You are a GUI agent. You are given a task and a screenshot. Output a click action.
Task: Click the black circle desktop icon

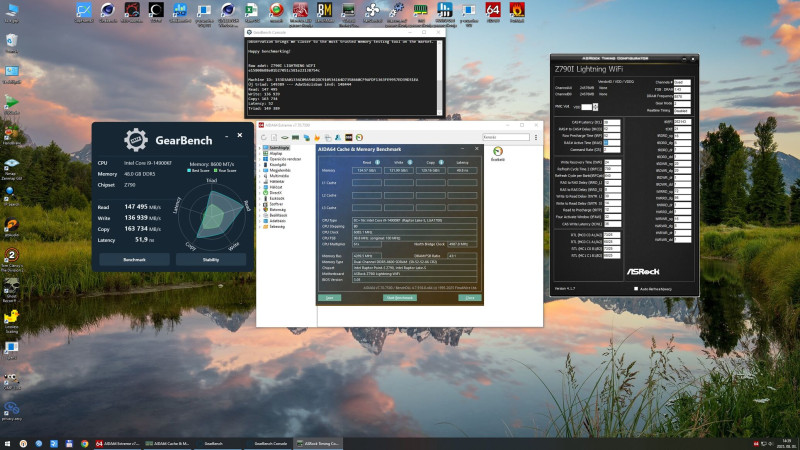(x=156, y=10)
